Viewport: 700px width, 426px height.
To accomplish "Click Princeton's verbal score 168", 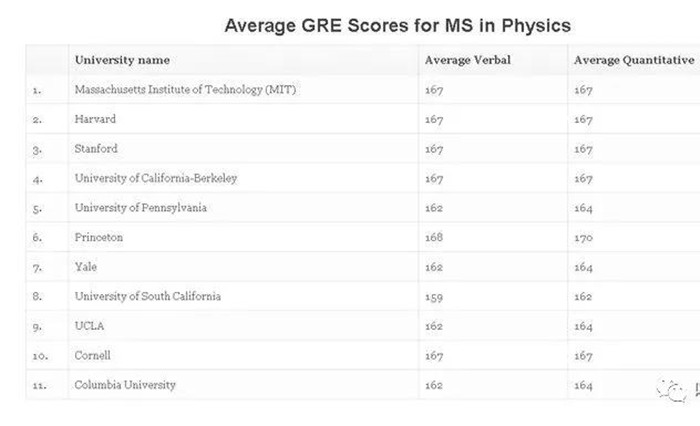I will (433, 237).
